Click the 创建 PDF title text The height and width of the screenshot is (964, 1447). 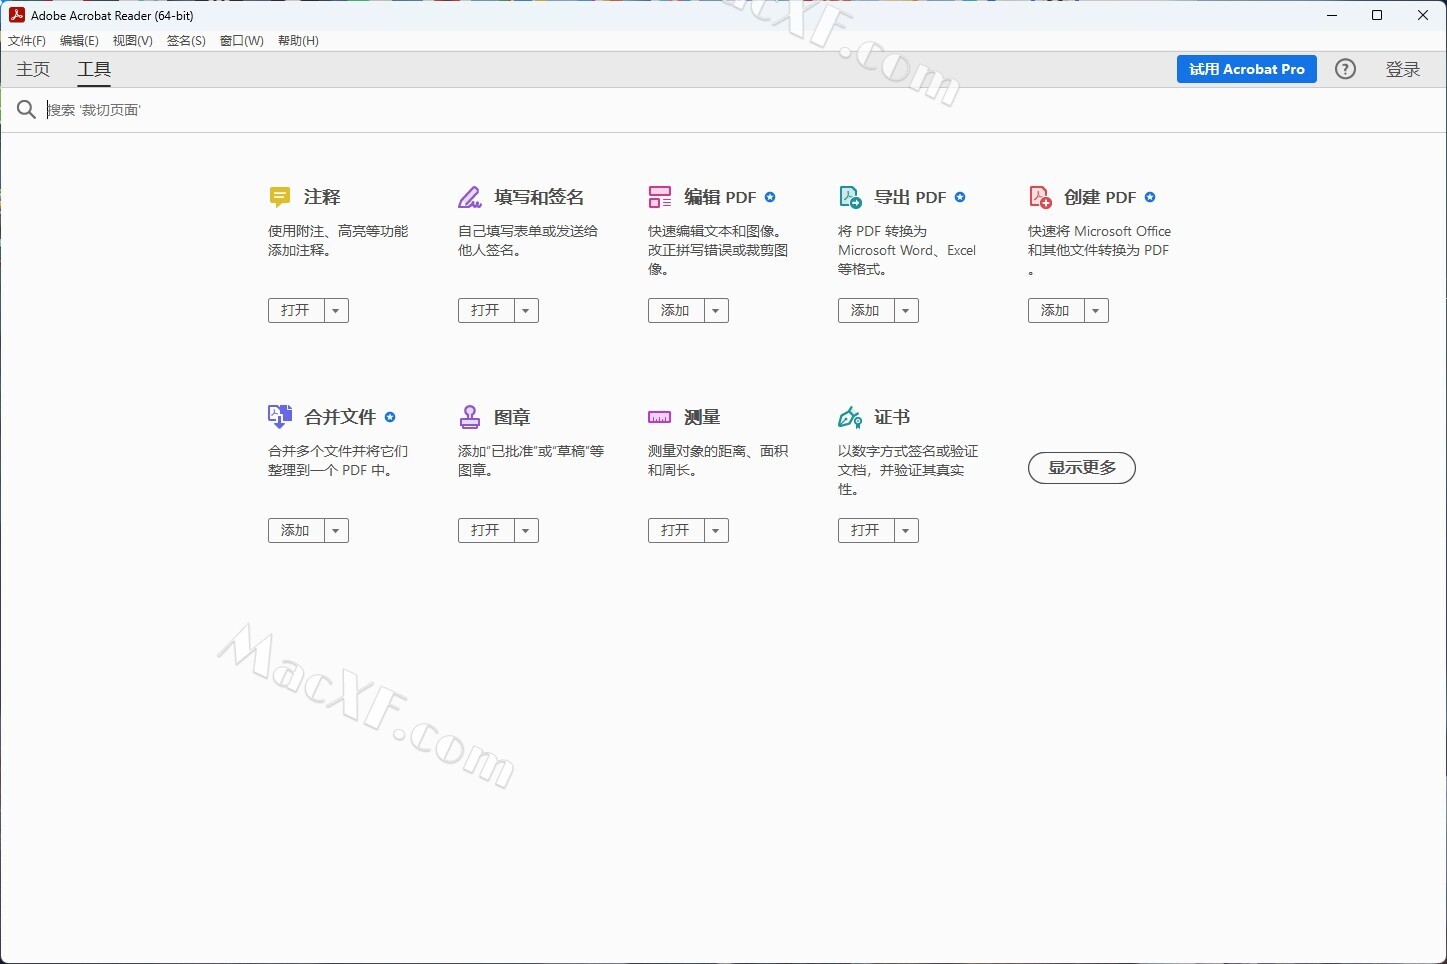[1100, 197]
